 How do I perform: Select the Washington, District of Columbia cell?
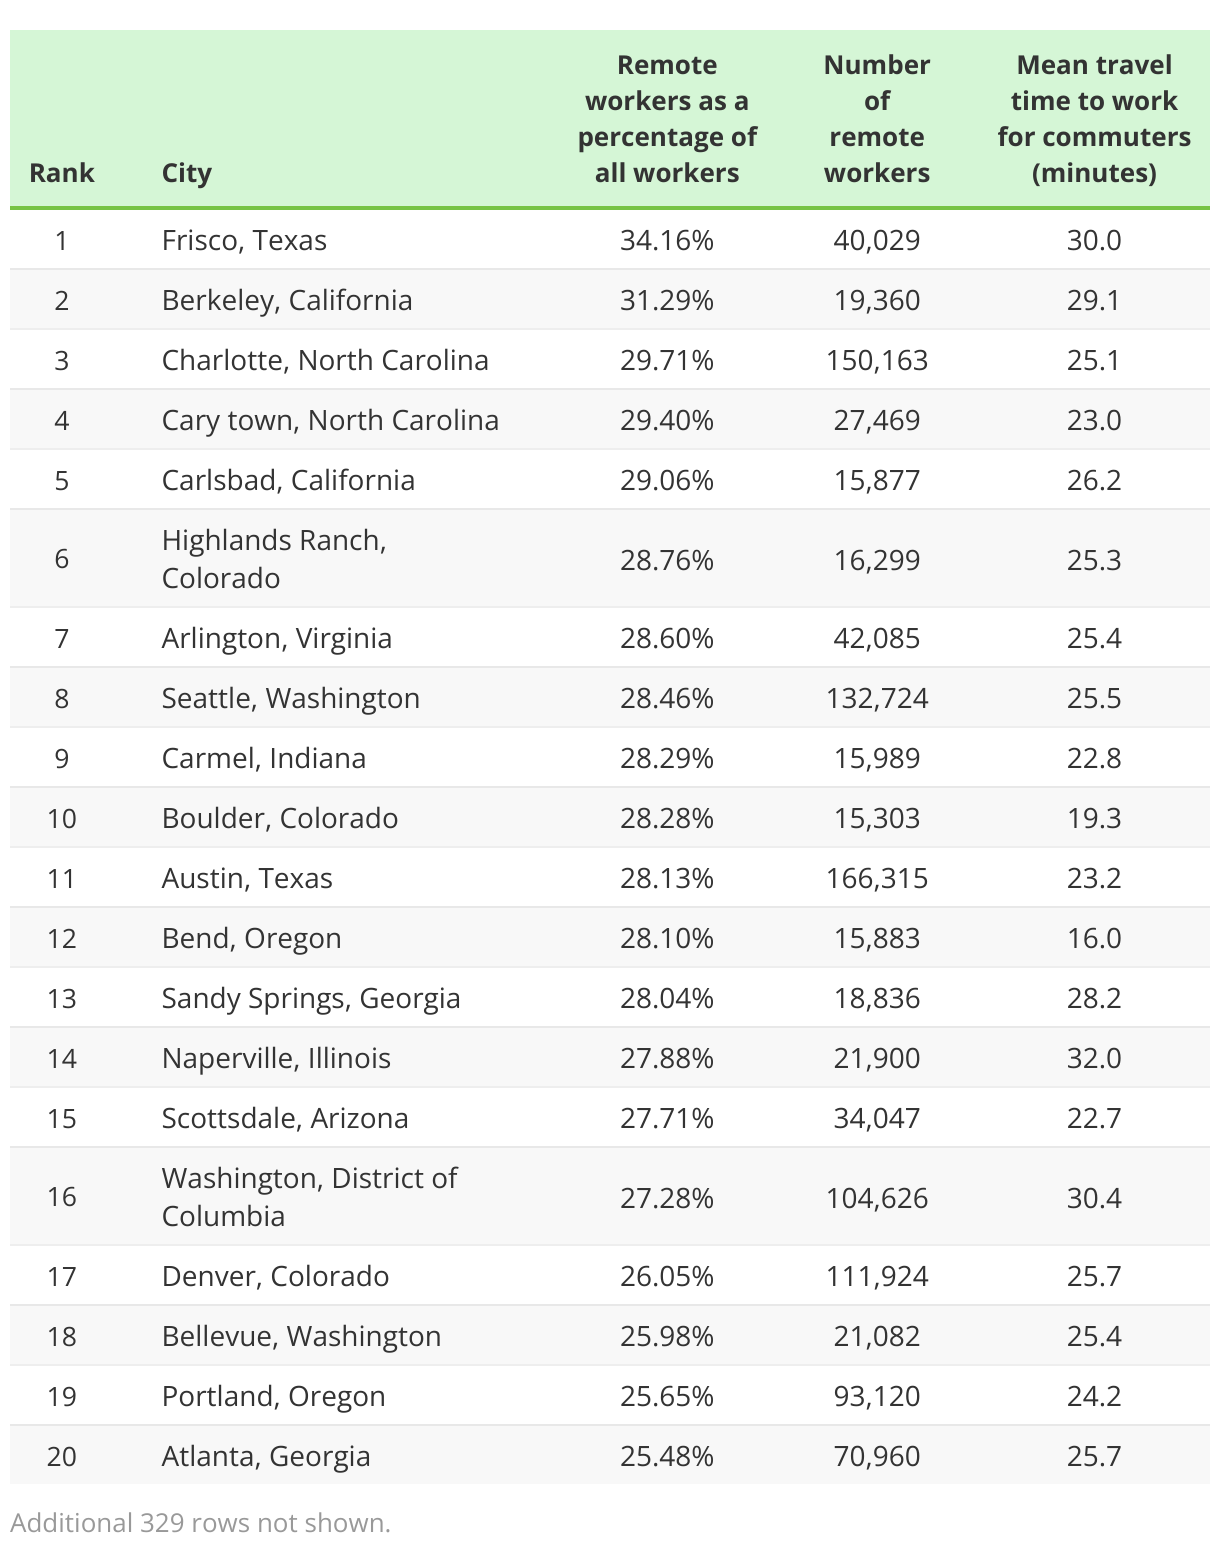click(x=309, y=1197)
